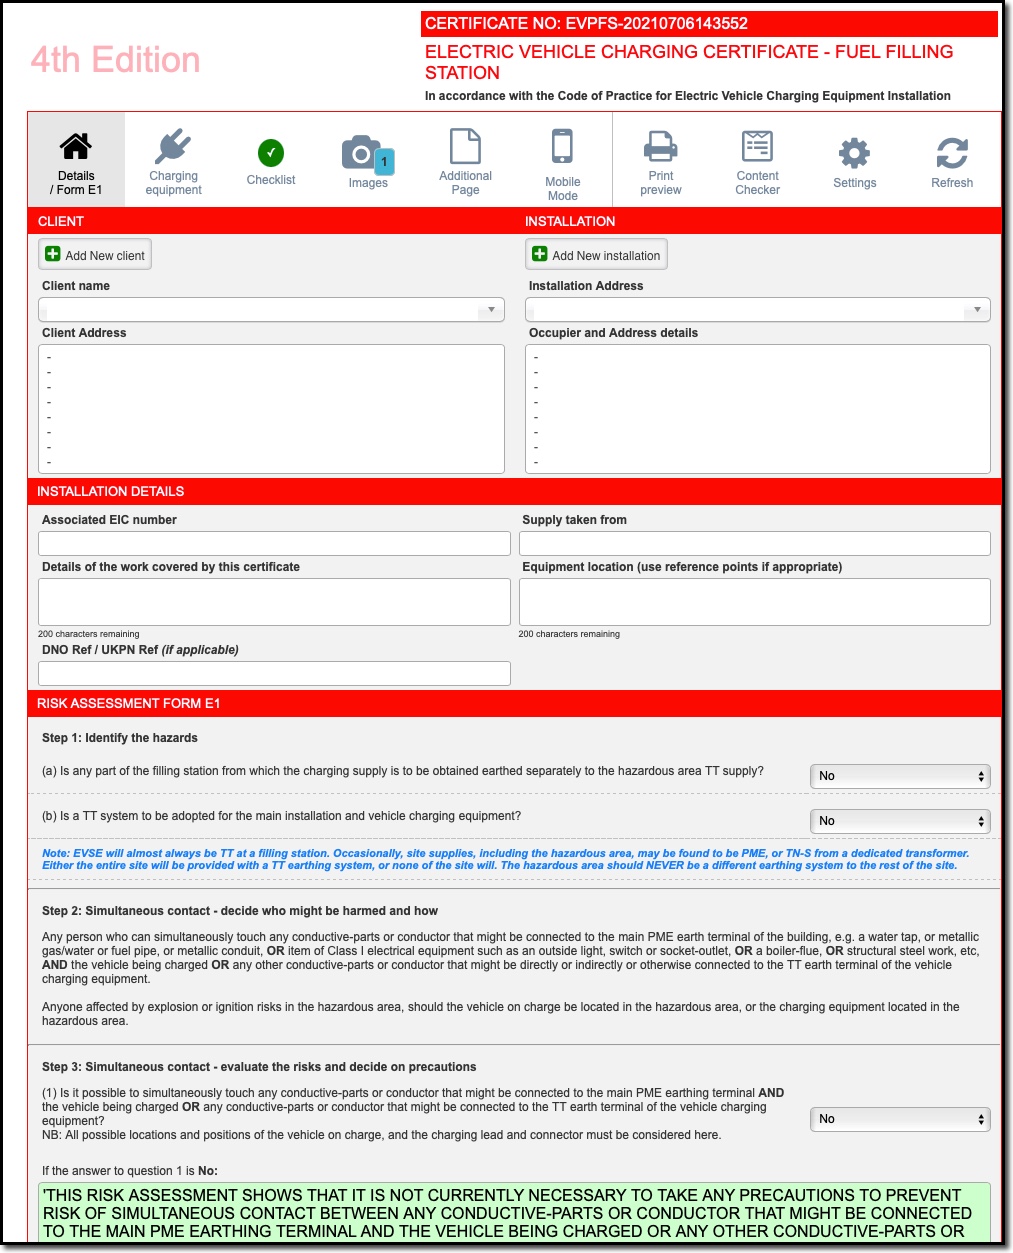
Task: Run the Content Checker
Action: click(757, 160)
